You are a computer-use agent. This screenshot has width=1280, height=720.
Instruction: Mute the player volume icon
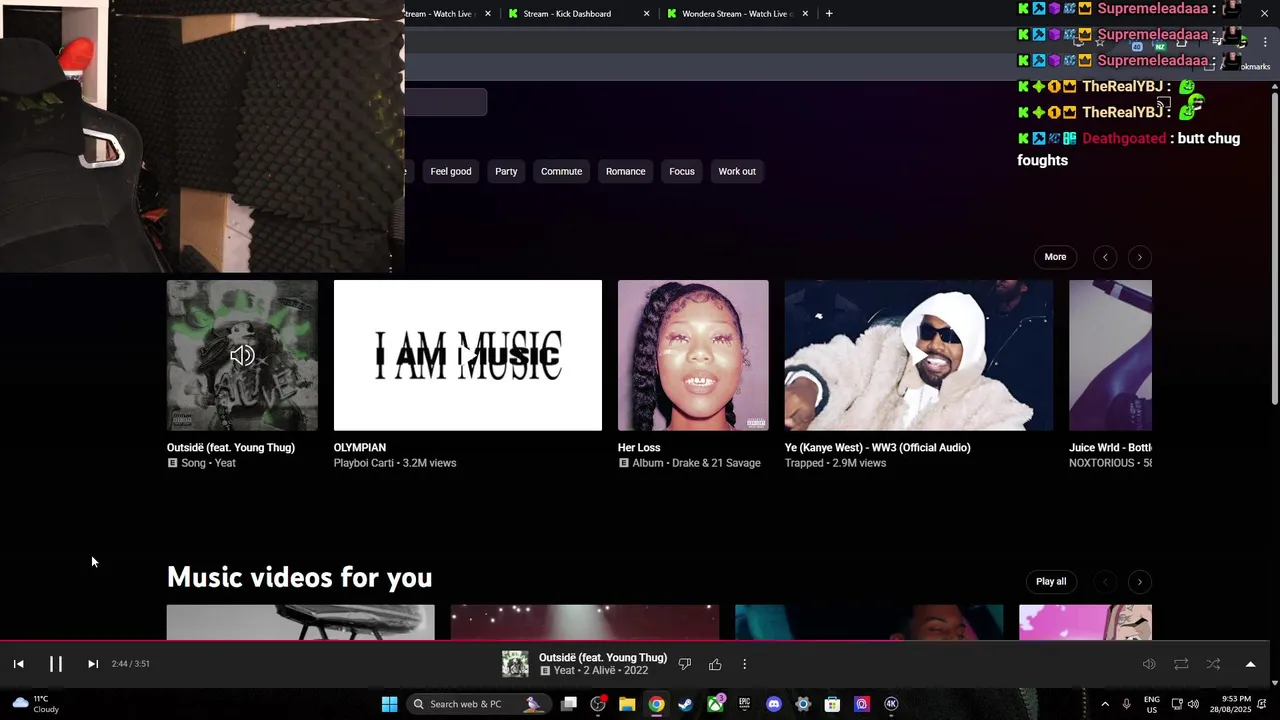1149,664
